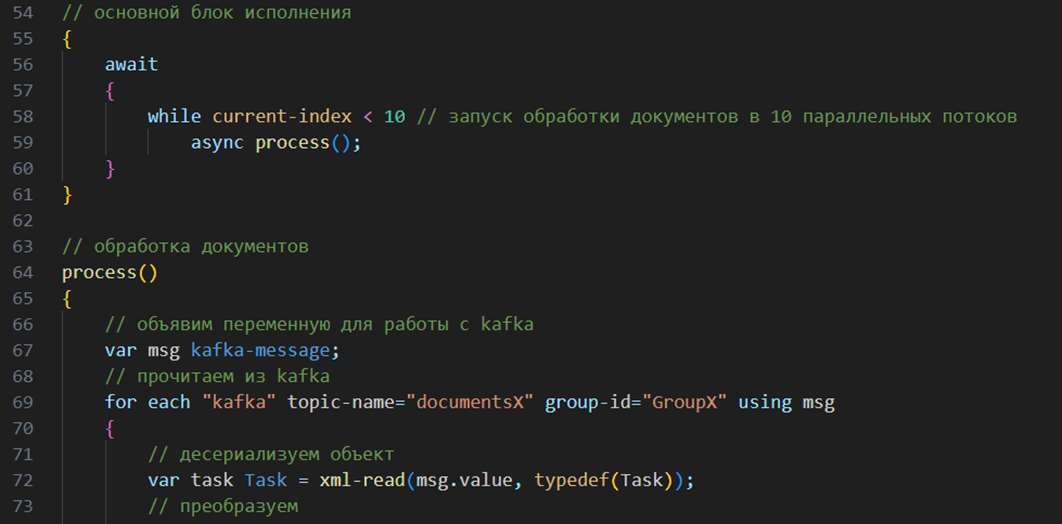Click the word 'параллельных' in the comment

(x=866, y=116)
